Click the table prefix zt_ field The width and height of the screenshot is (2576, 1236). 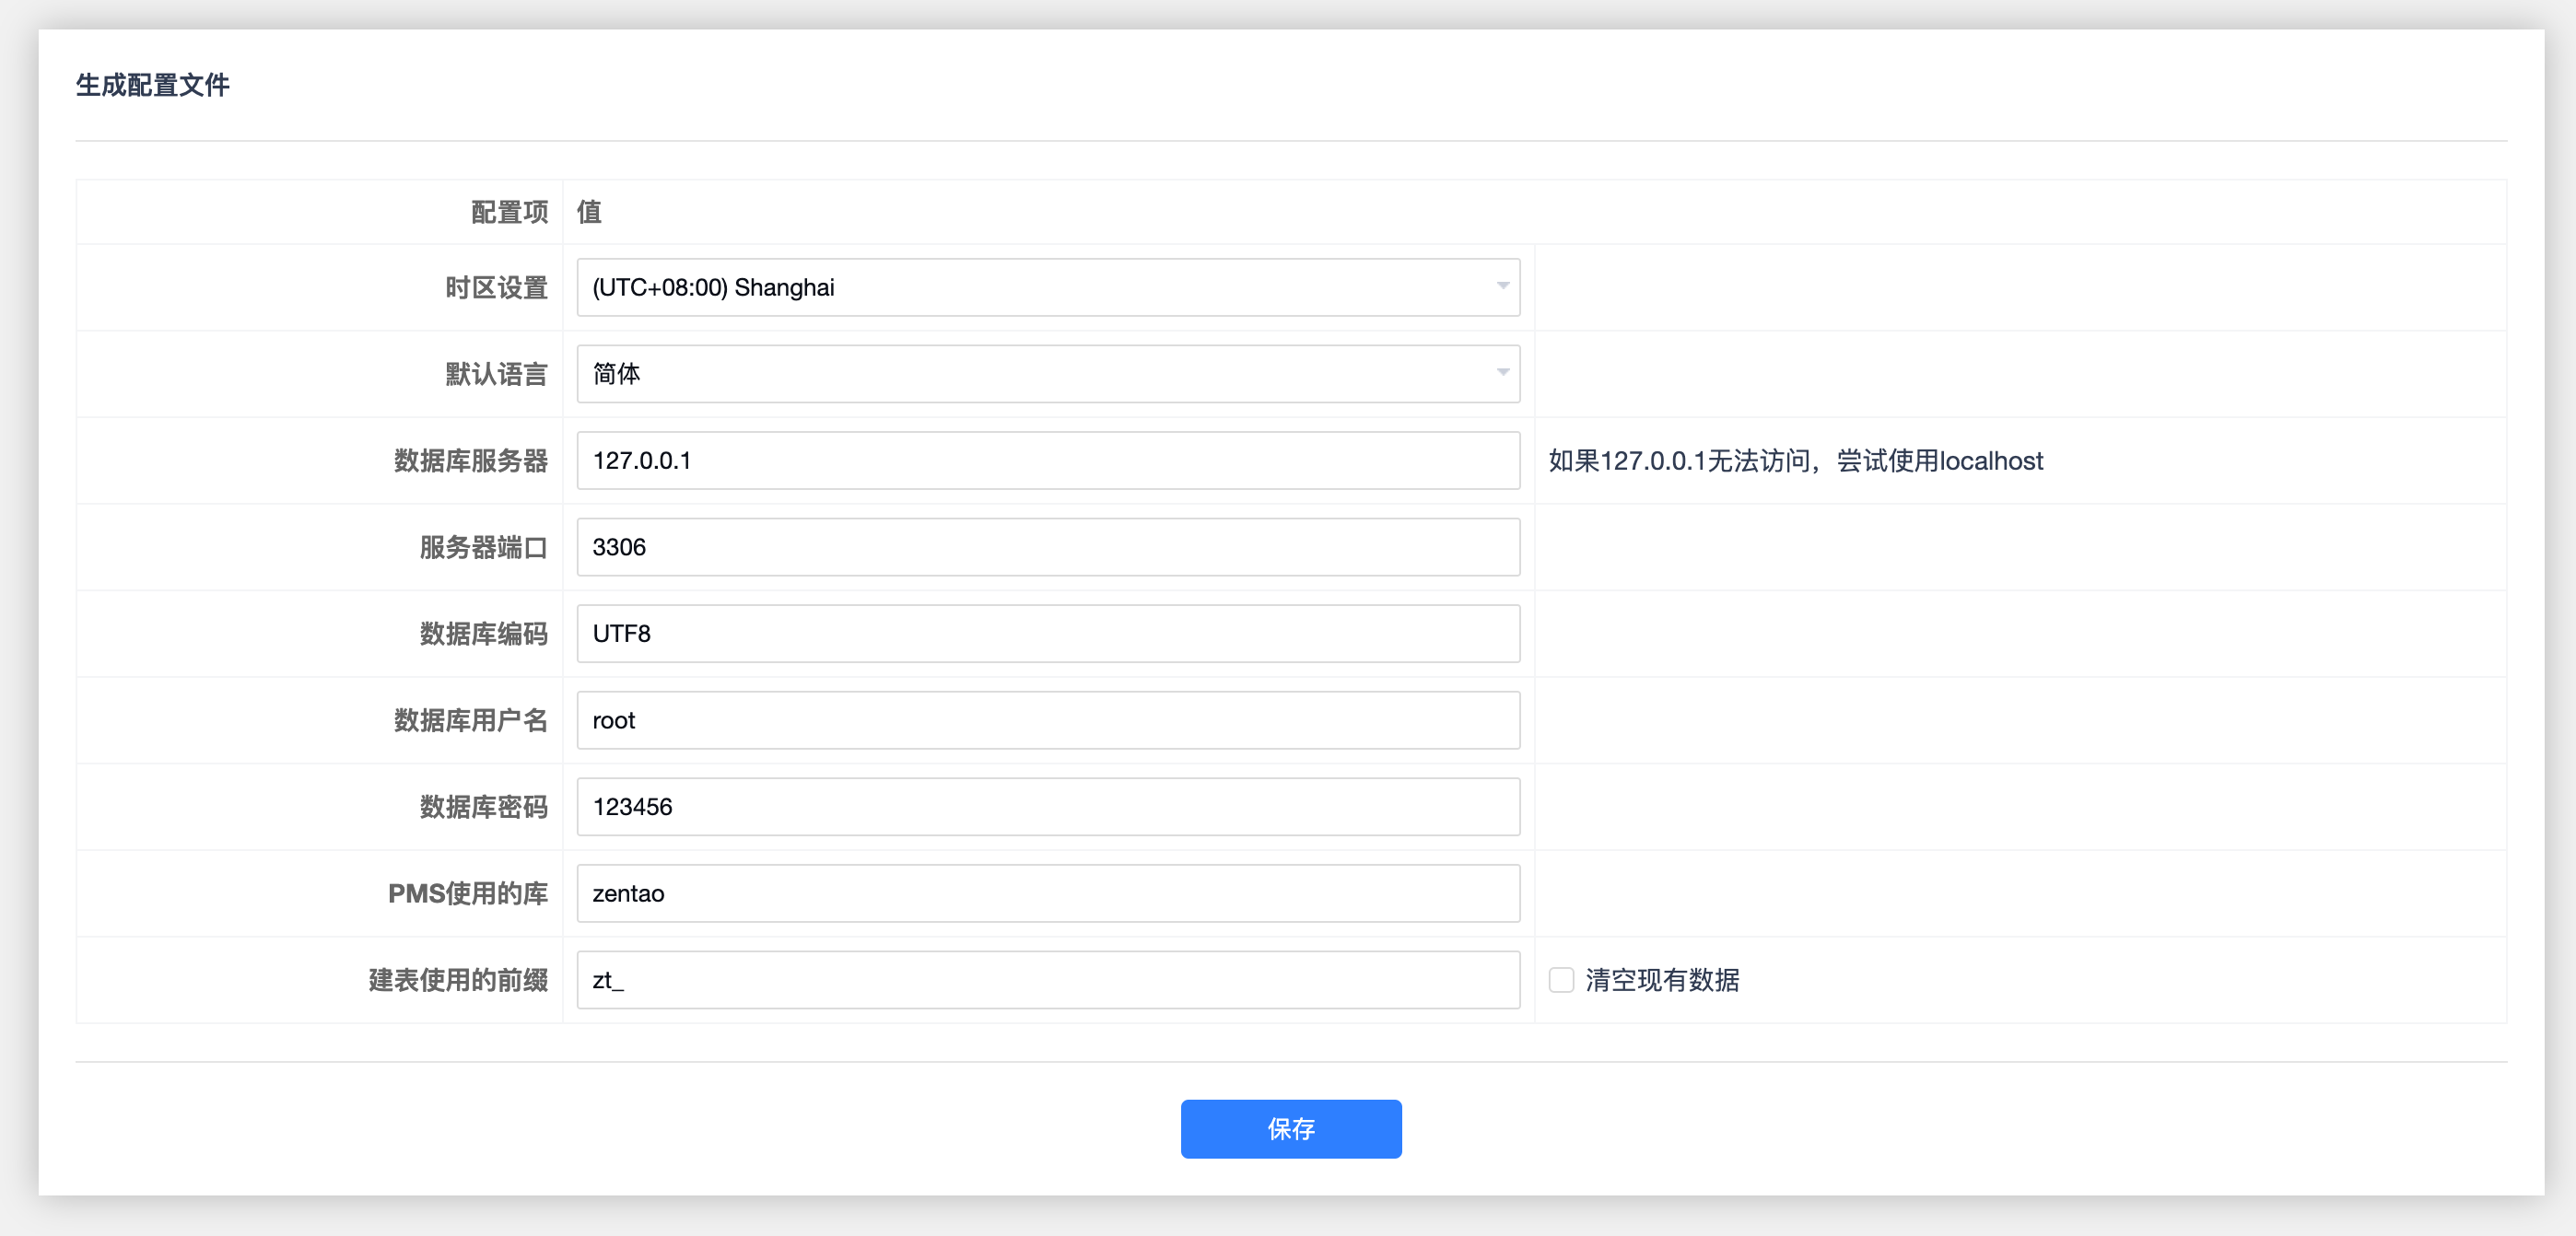click(1048, 980)
